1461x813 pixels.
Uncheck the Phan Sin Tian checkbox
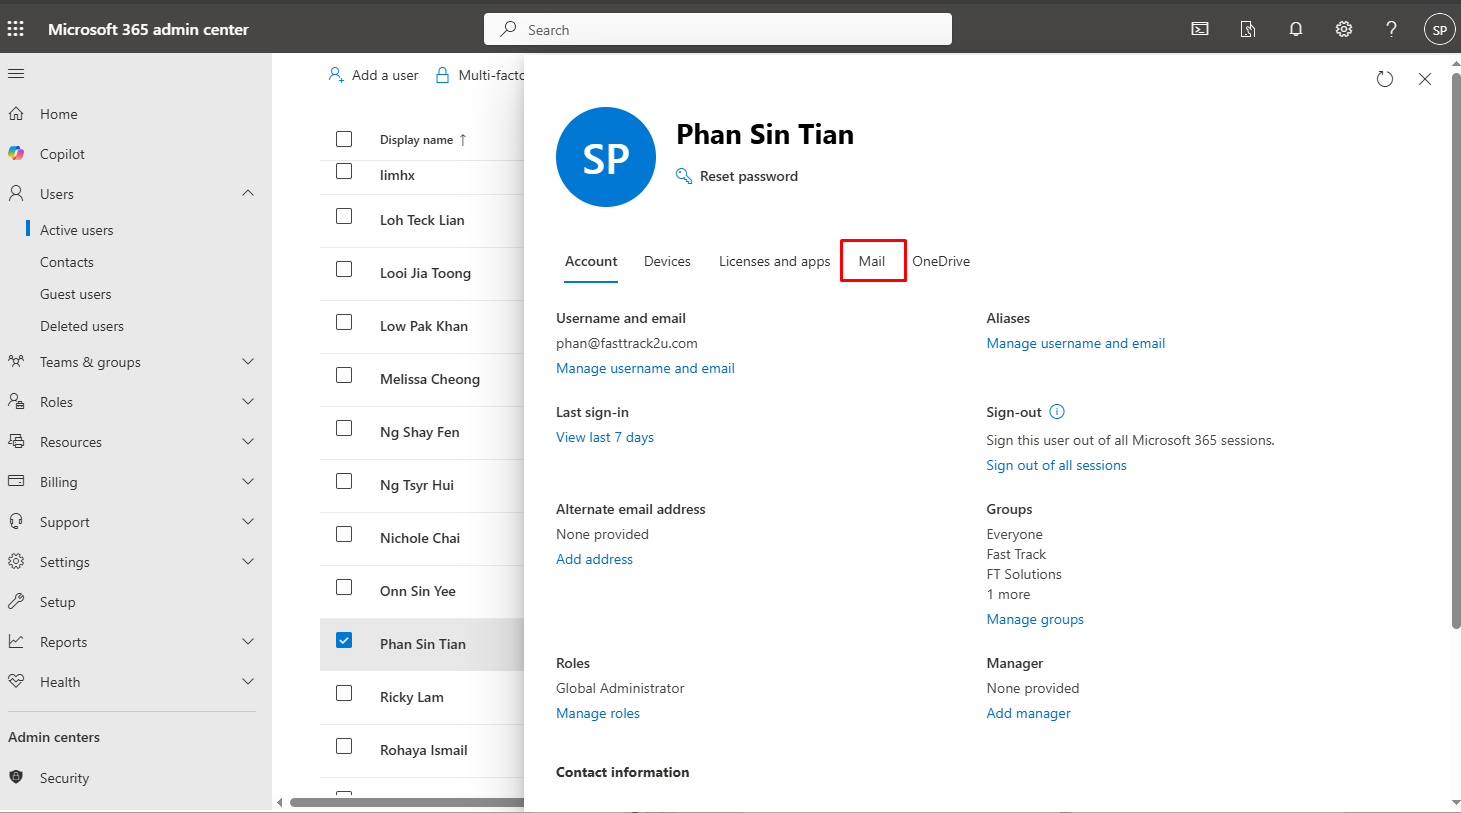(344, 640)
